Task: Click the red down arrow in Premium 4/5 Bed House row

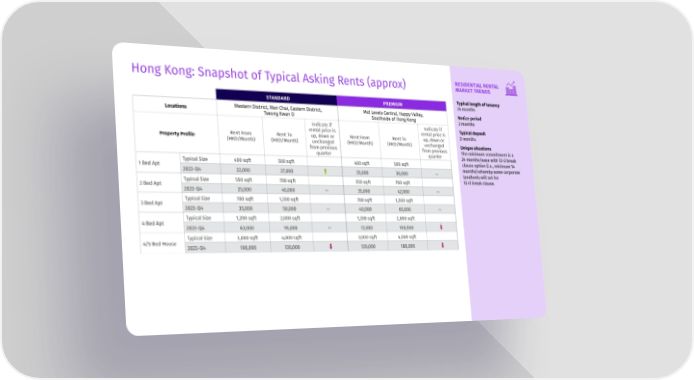Action: click(442, 245)
